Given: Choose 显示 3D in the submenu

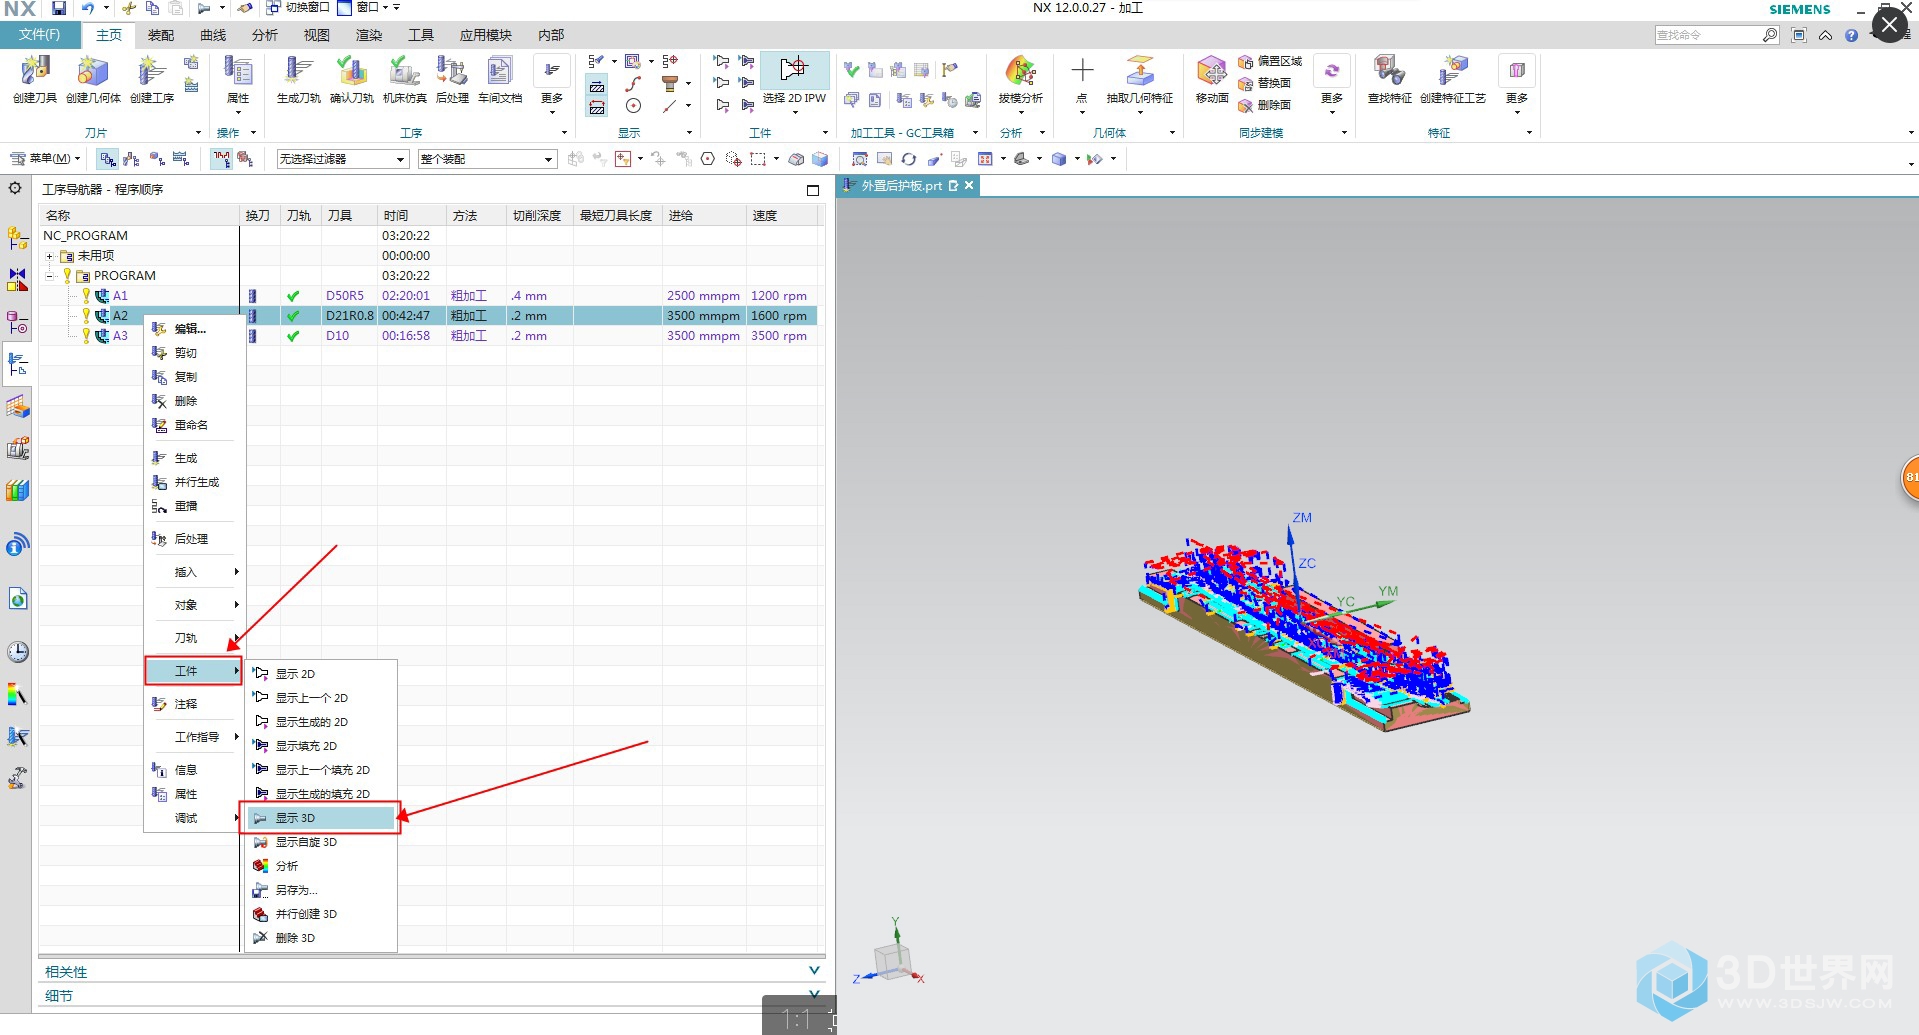Looking at the screenshot, I should coord(321,818).
